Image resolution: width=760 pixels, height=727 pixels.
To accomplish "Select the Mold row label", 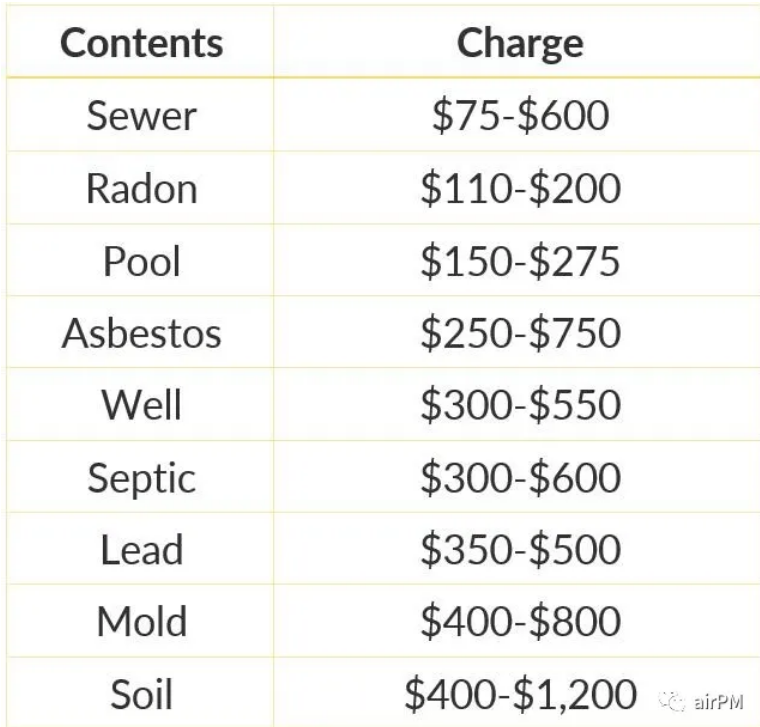I will (142, 621).
